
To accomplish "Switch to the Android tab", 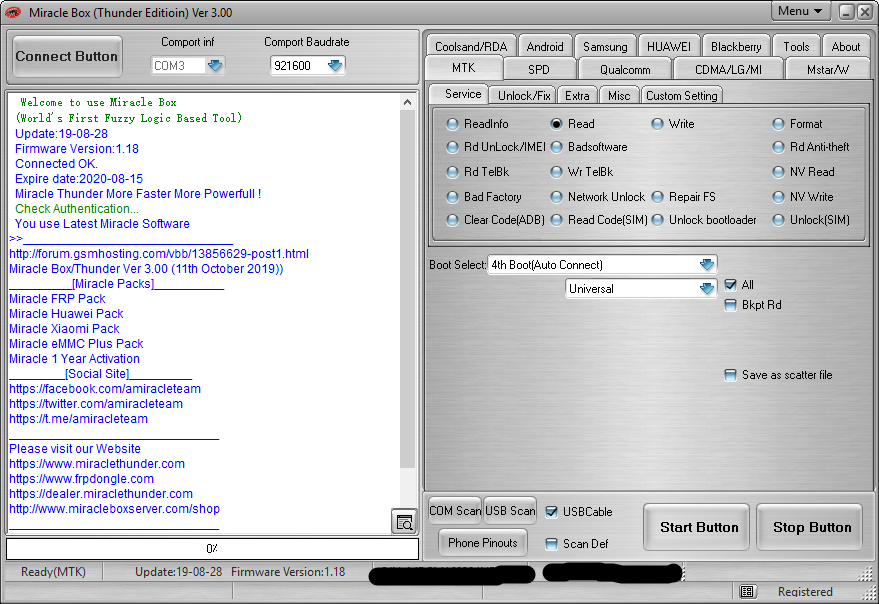I will point(545,47).
